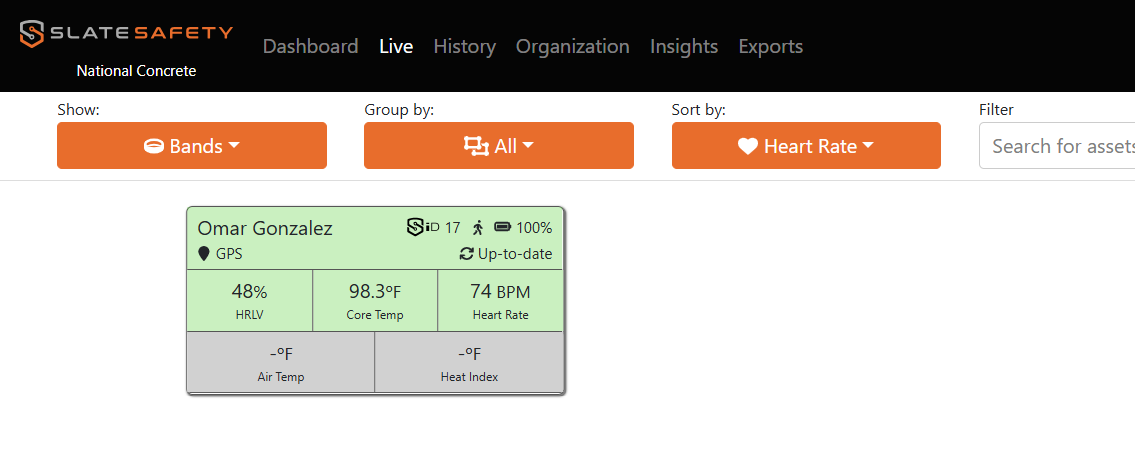
Task: Click the walking person activity icon
Action: click(x=477, y=228)
